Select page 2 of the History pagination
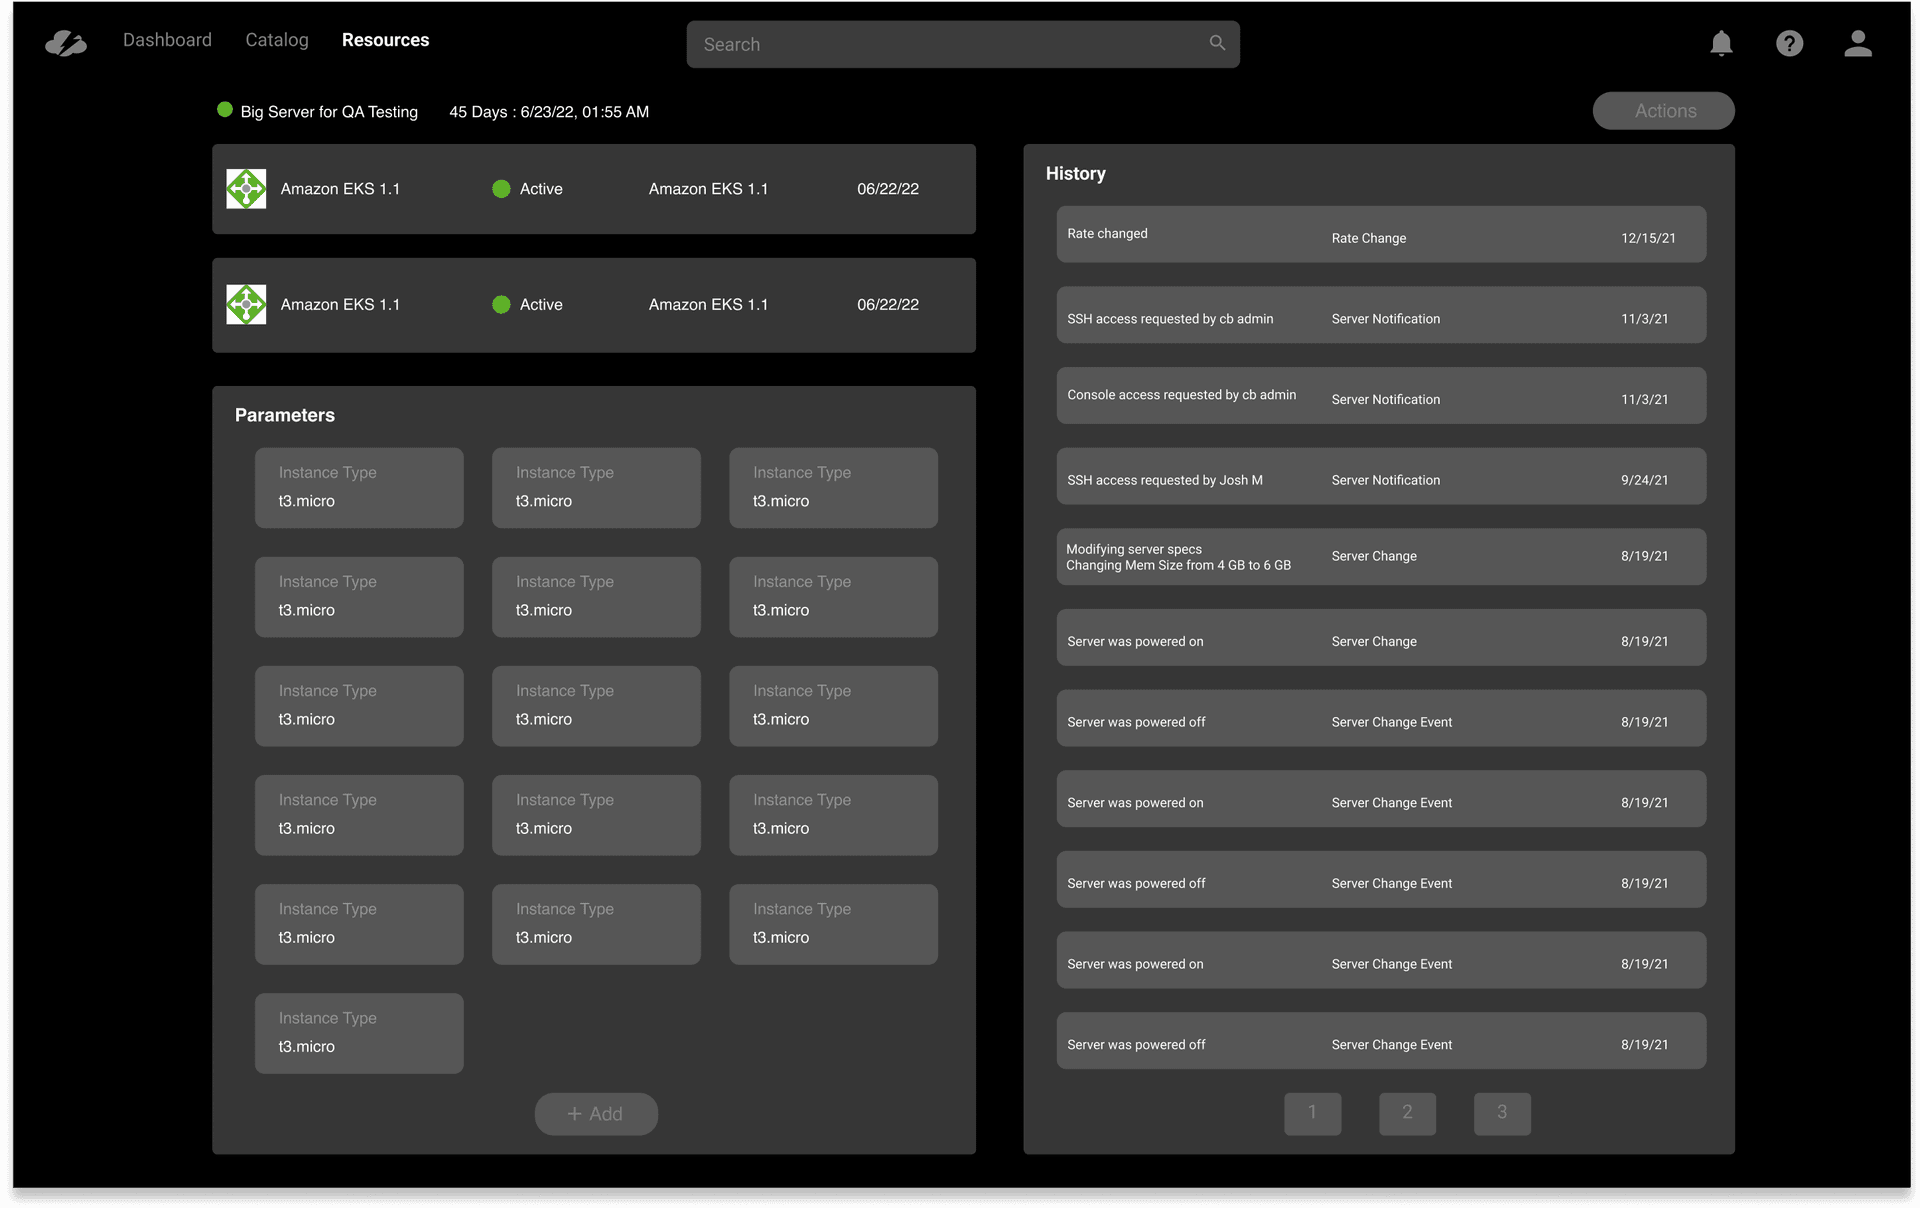Viewport: 1920px width, 1208px height. coord(1407,1113)
